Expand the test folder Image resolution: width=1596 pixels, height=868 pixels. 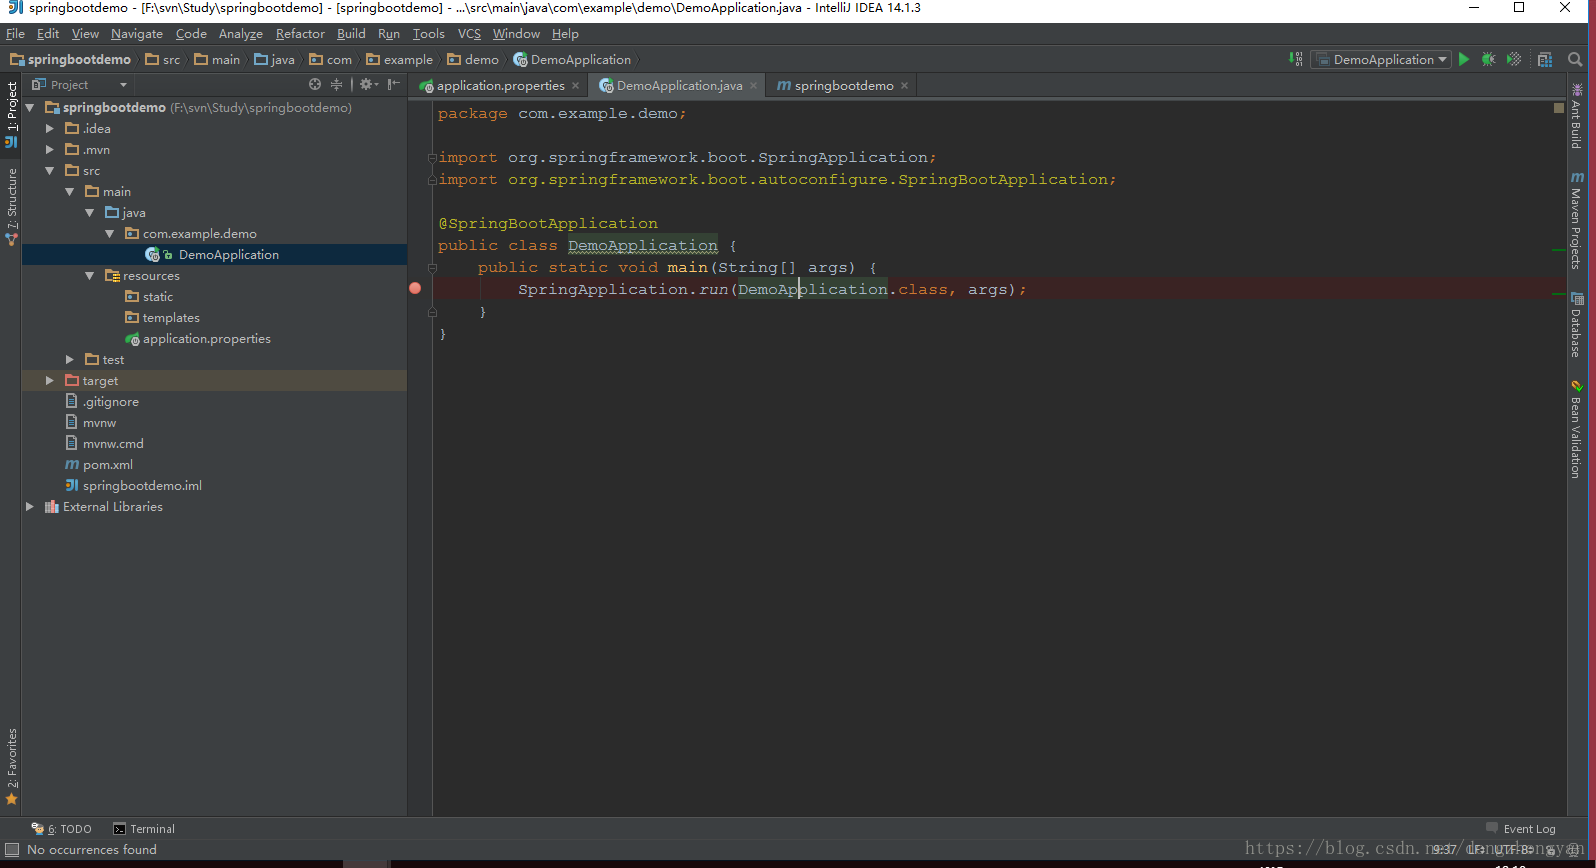70,359
